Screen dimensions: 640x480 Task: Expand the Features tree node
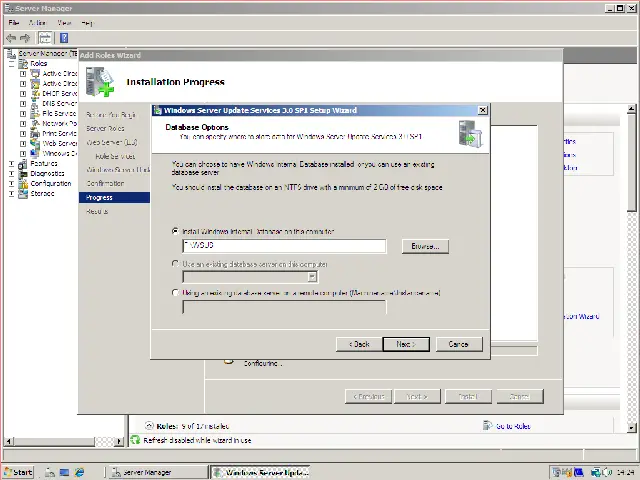[x=11, y=164]
